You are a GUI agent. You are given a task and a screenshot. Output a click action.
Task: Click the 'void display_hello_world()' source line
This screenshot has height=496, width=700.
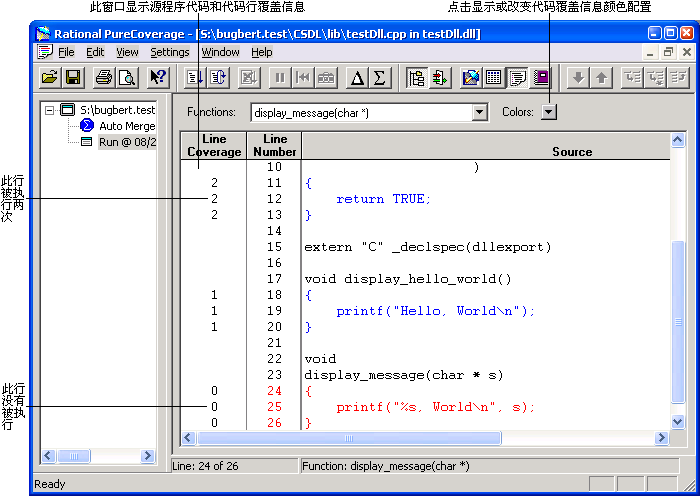(x=408, y=279)
